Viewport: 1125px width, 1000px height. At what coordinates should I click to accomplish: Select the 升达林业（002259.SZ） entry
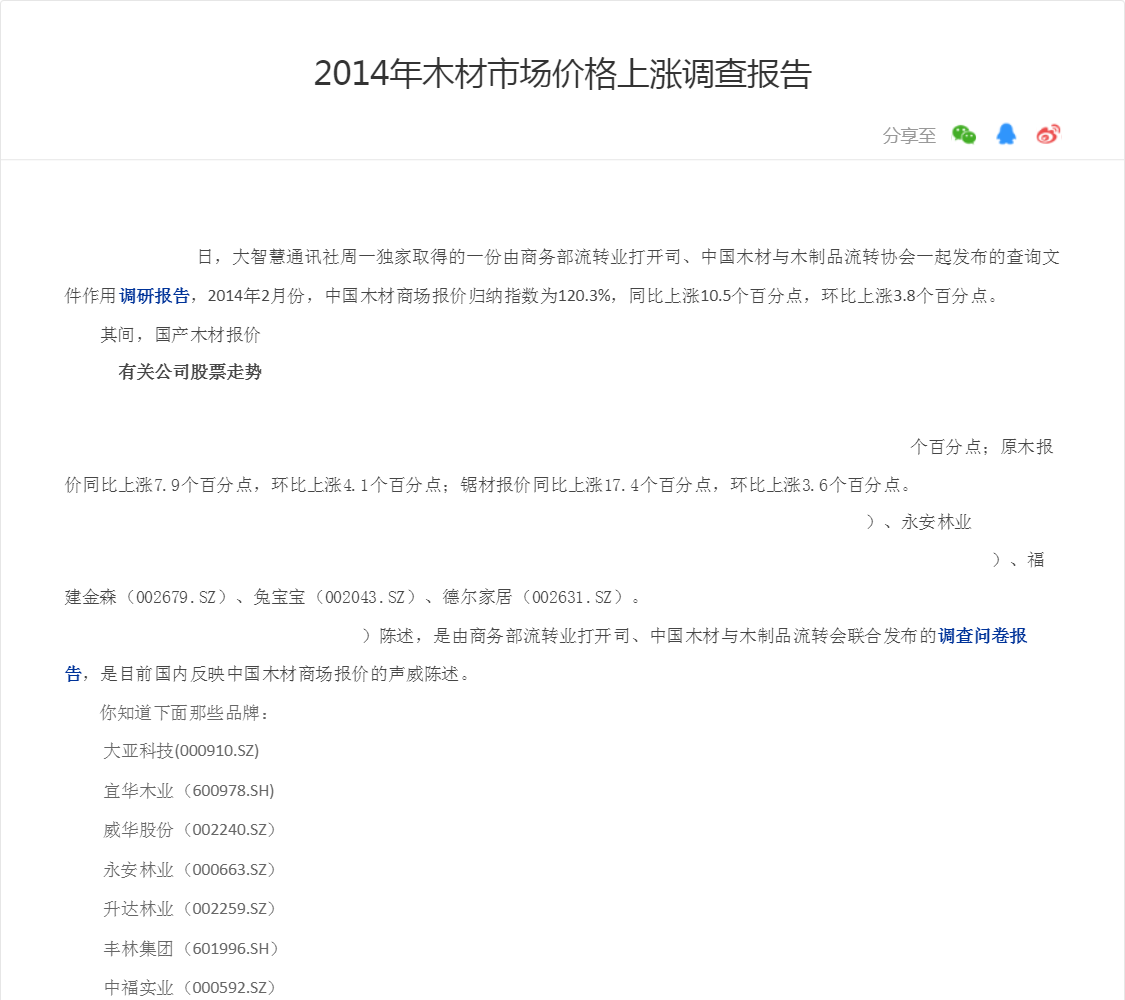coord(190,909)
